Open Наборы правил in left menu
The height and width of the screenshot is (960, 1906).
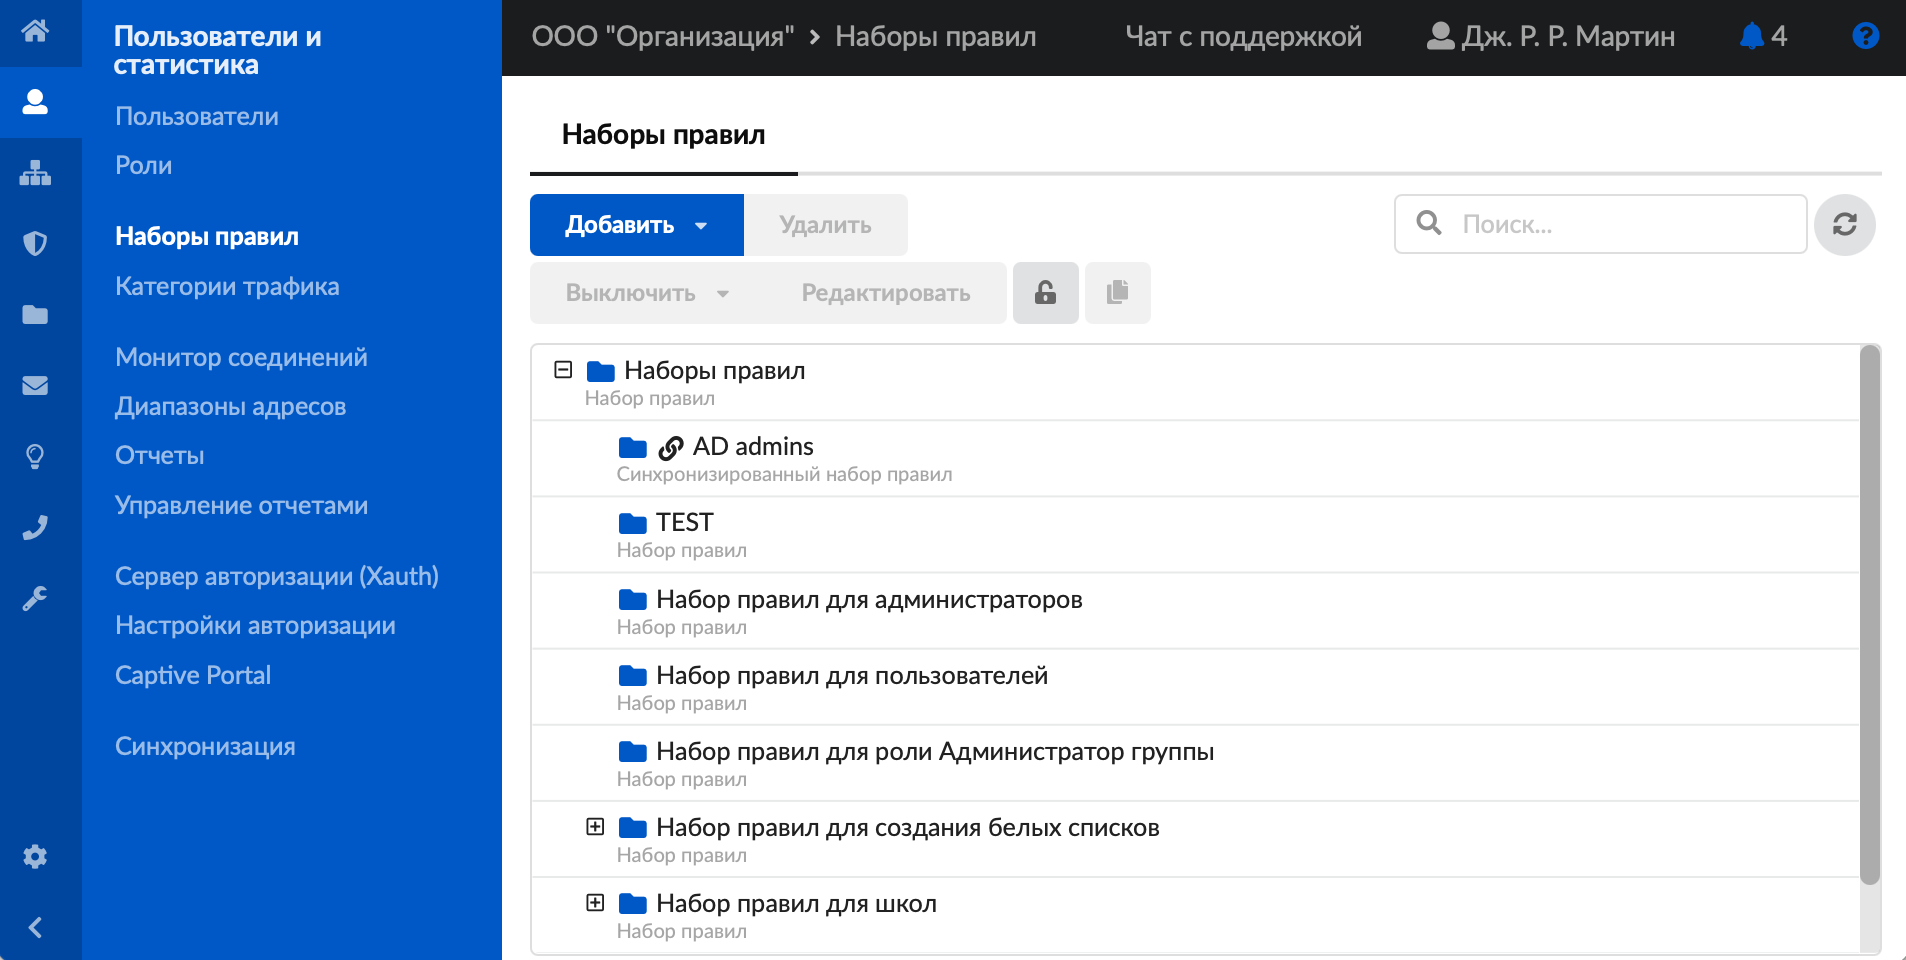pyautogui.click(x=207, y=236)
